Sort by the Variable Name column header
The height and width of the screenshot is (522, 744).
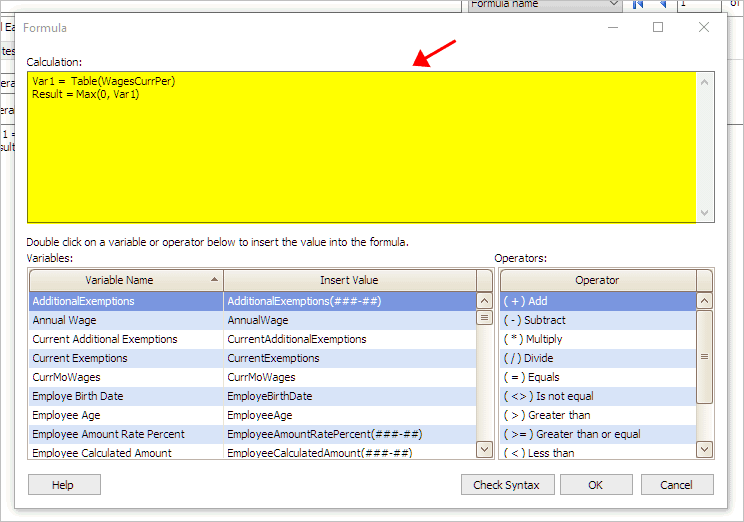click(125, 280)
